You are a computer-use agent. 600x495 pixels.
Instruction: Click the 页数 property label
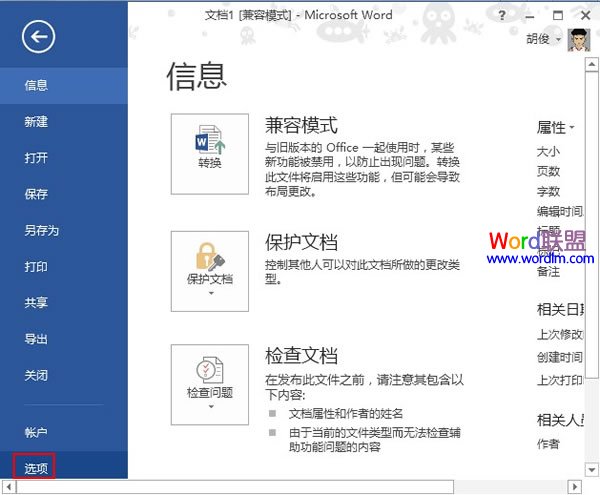[548, 171]
